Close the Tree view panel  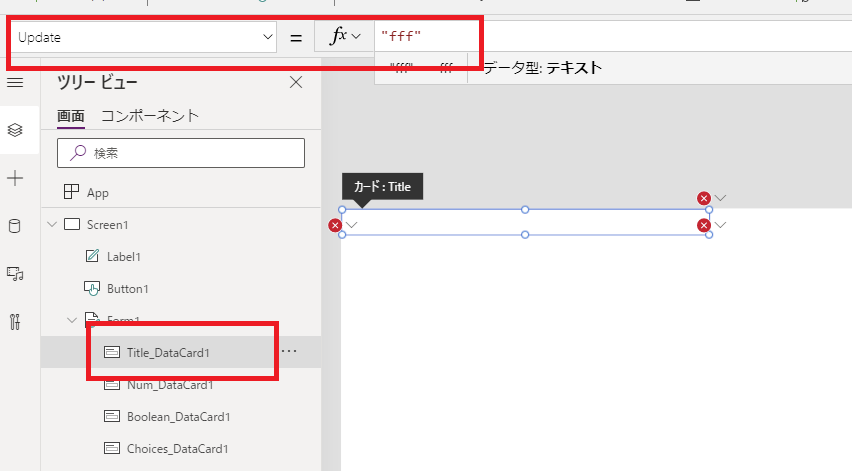(x=296, y=82)
